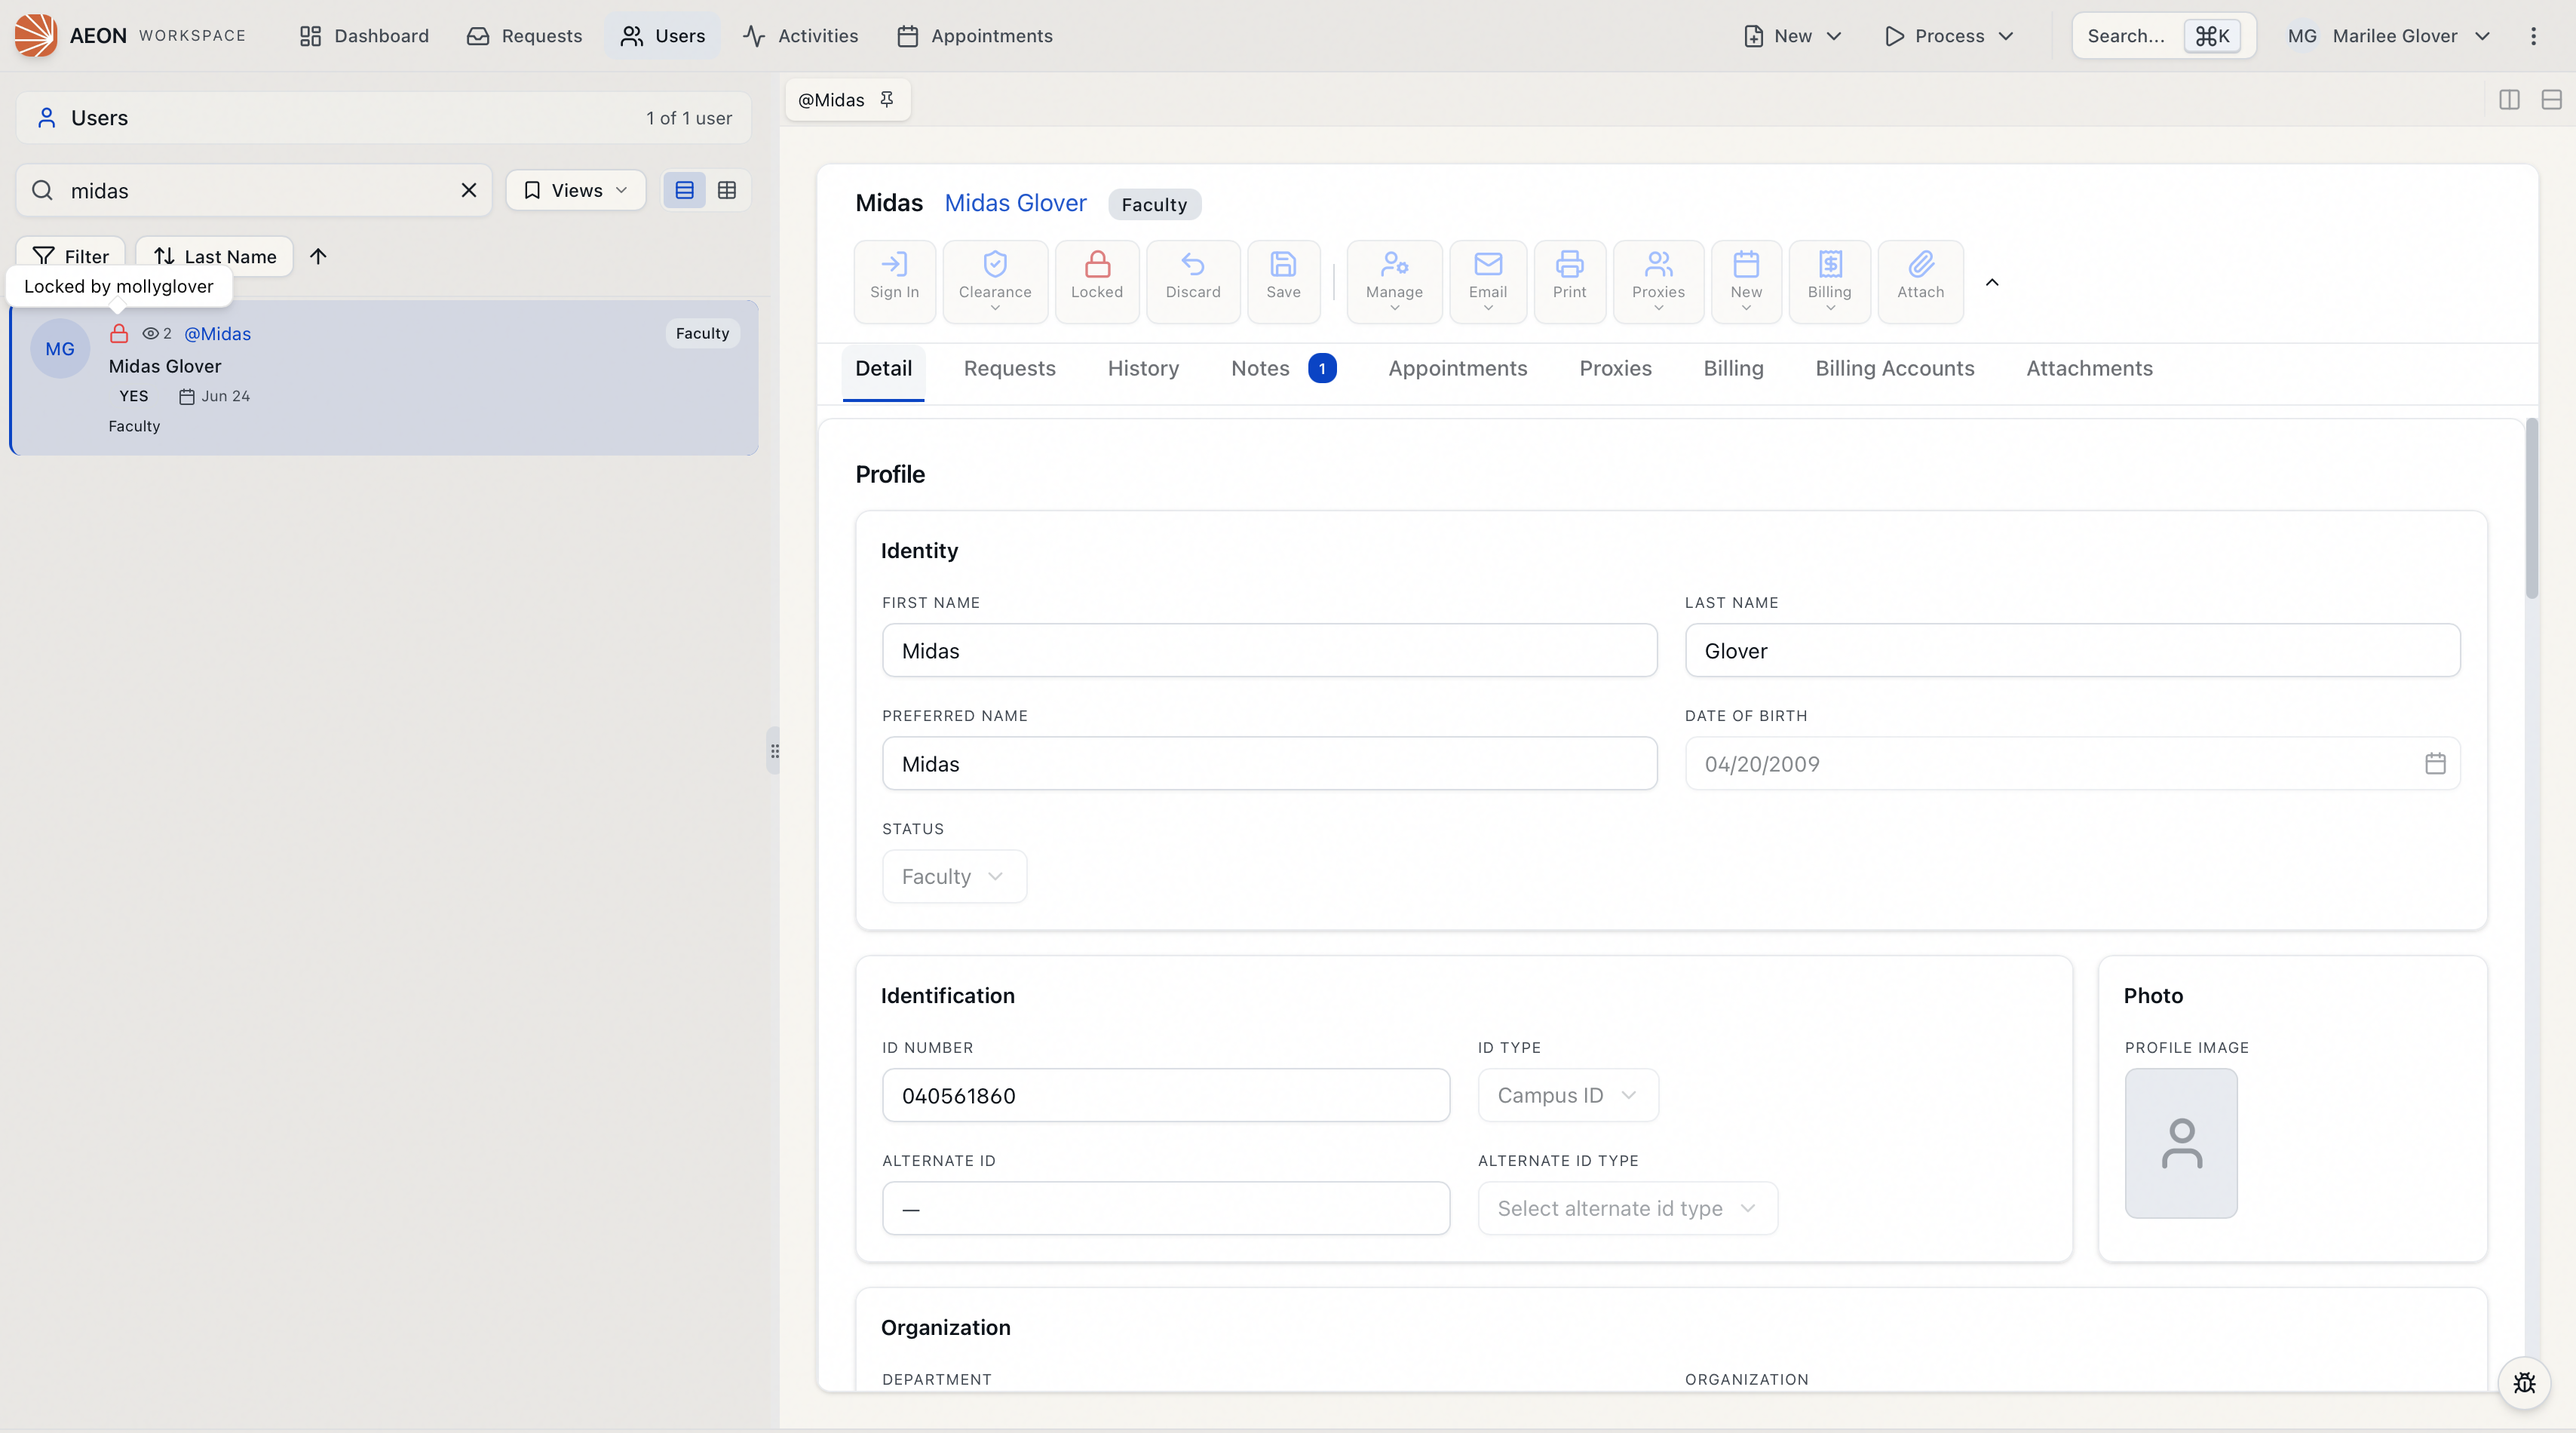2576x1433 pixels.
Task: Select the Users navigation item
Action: pyautogui.click(x=662, y=36)
